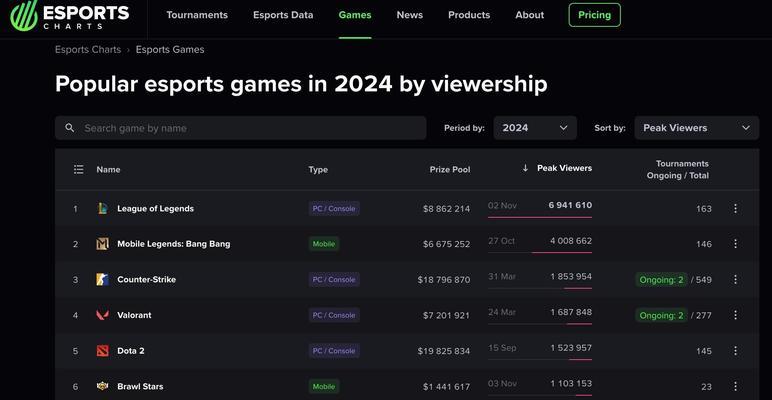Open the Counter-Strike game link

point(147,279)
